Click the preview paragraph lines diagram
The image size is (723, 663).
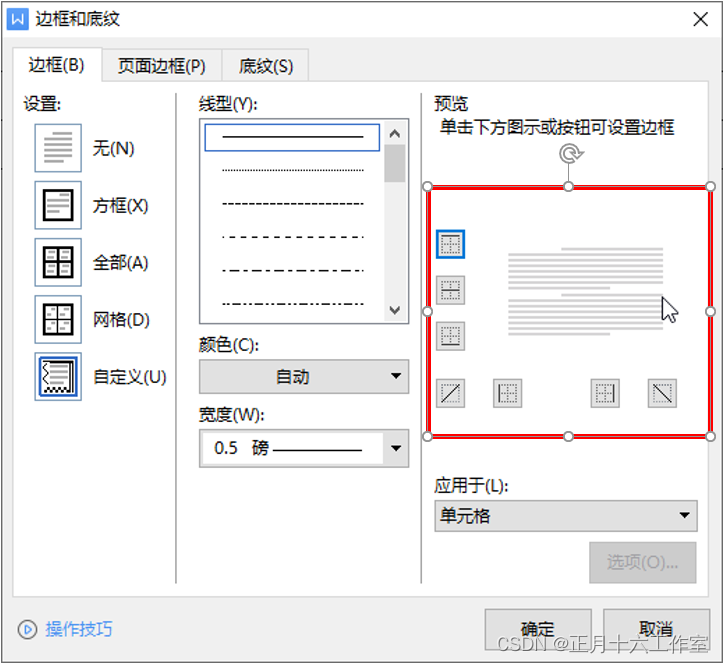[586, 291]
